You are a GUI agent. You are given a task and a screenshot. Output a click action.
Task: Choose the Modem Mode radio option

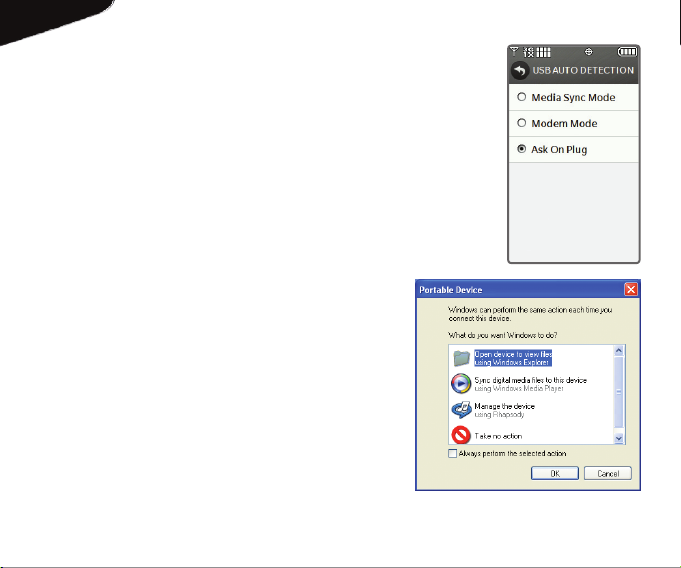coord(522,123)
